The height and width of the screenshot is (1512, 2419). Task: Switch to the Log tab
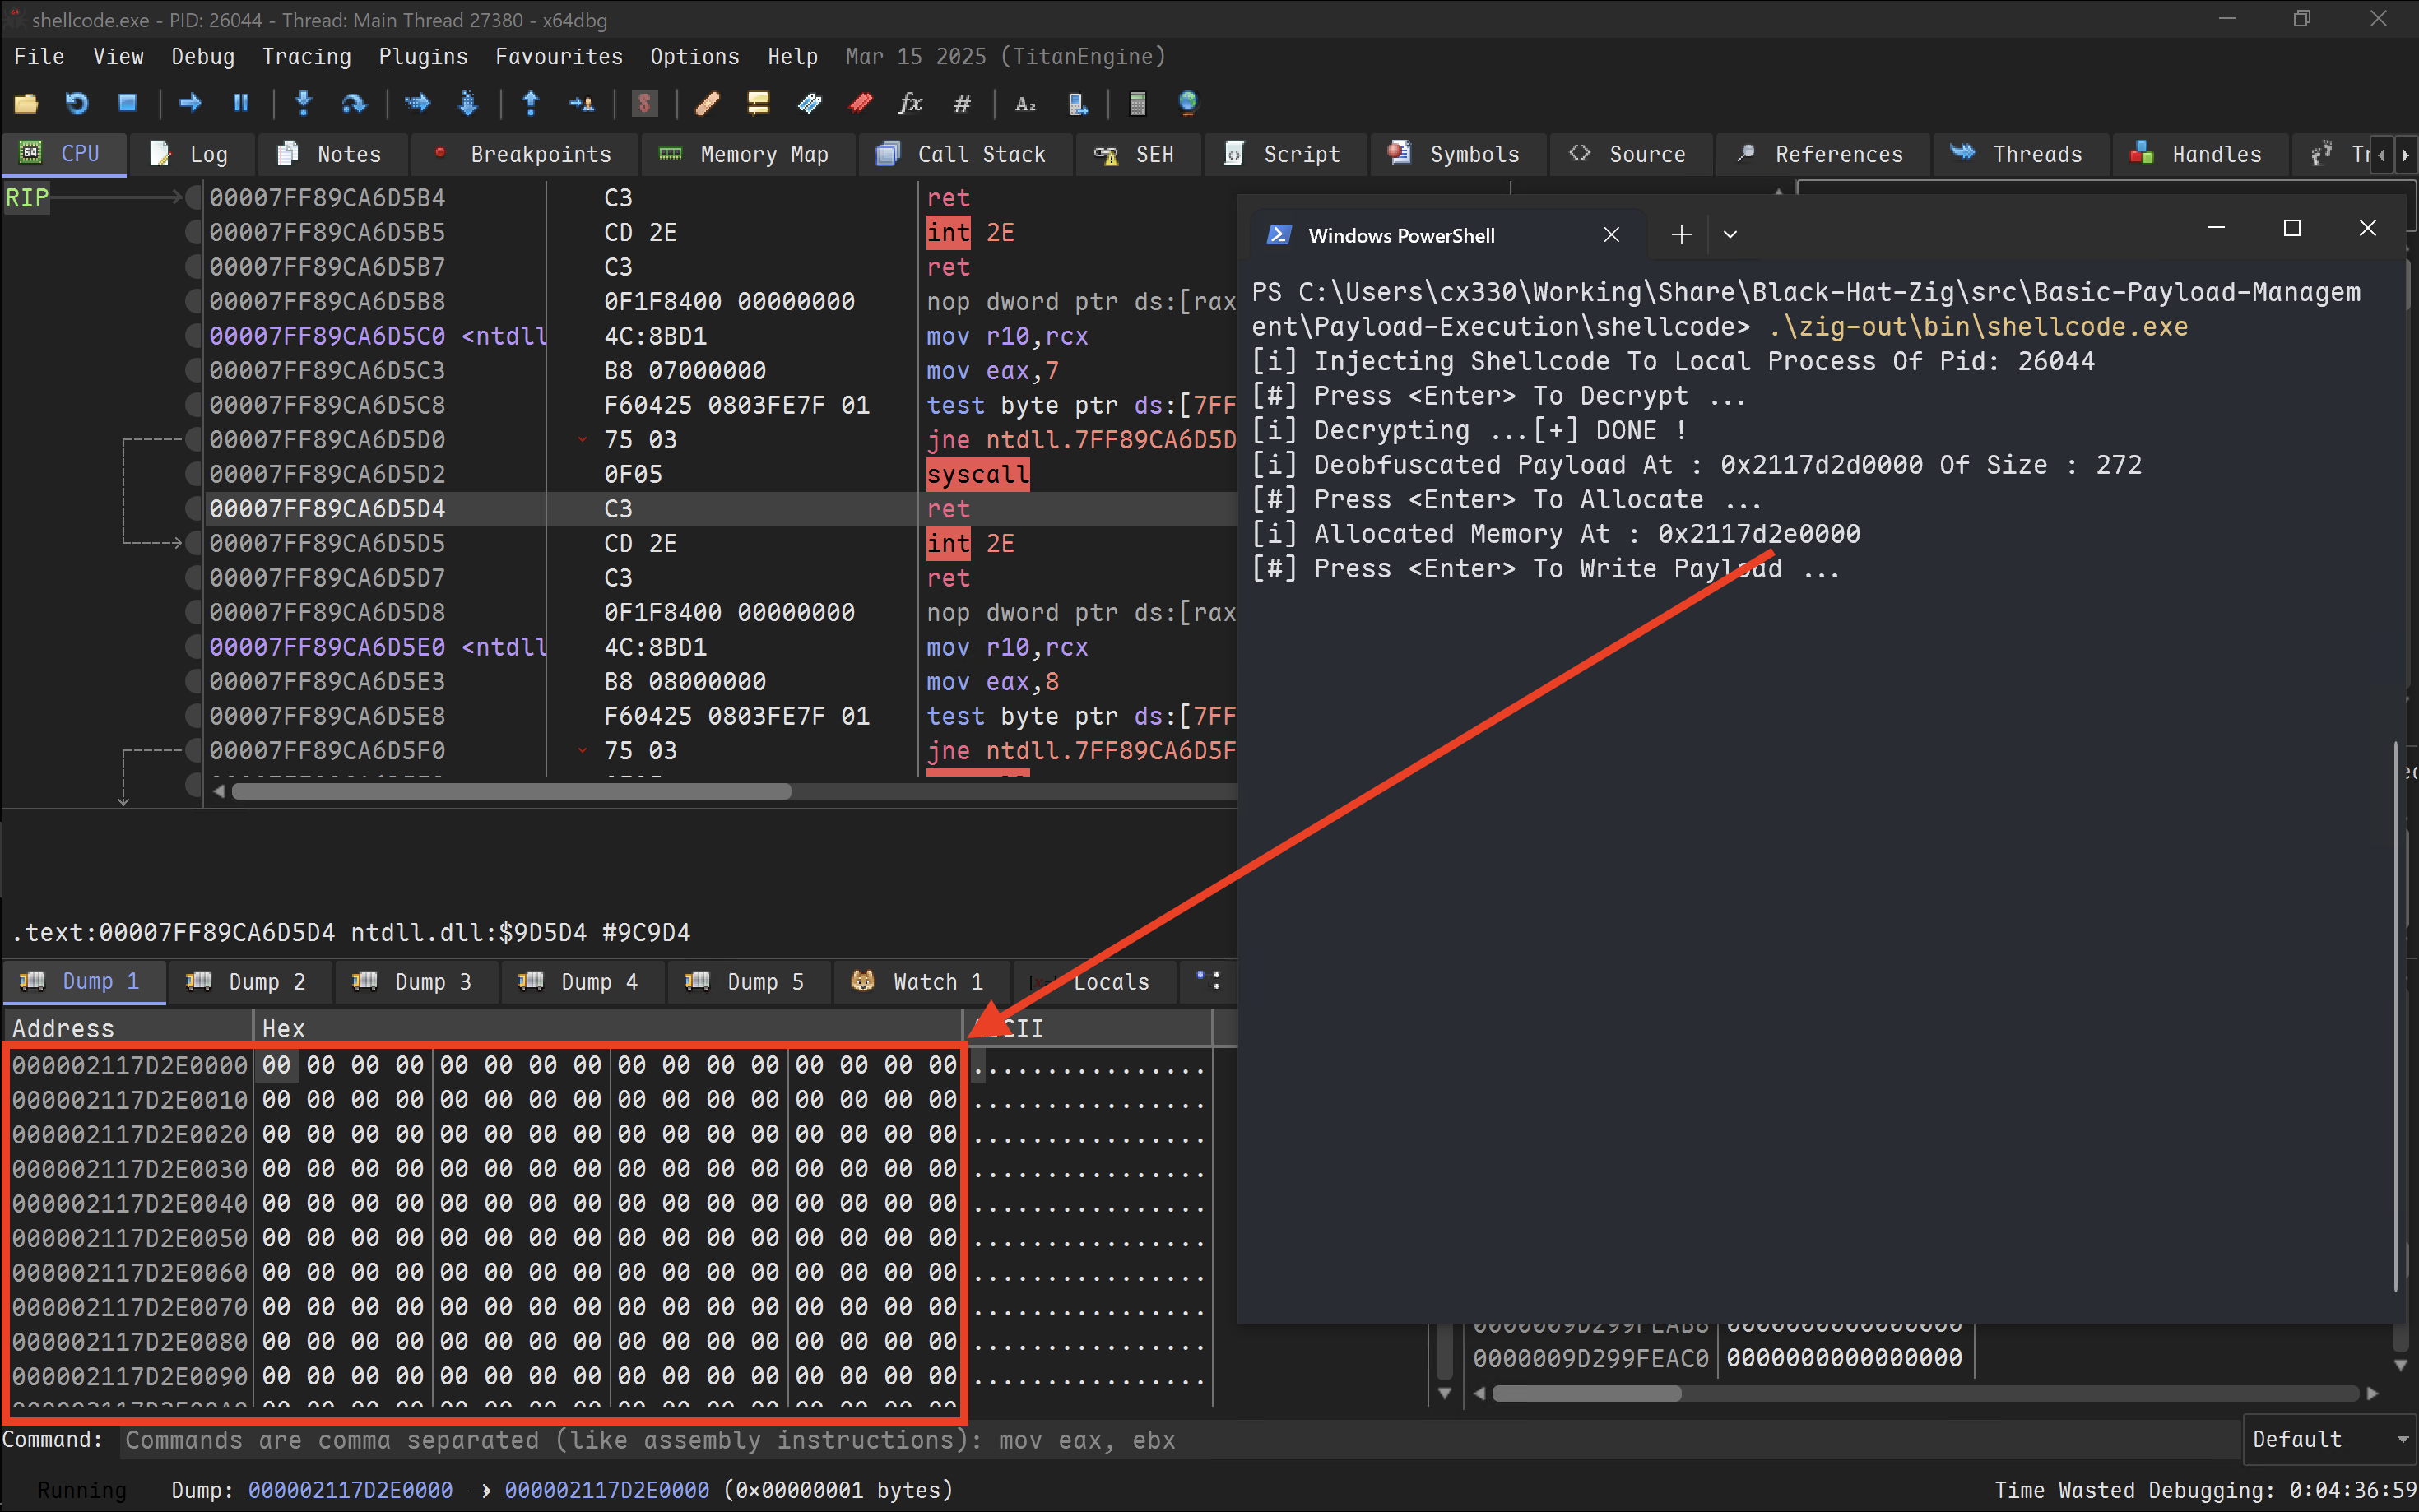click(190, 154)
